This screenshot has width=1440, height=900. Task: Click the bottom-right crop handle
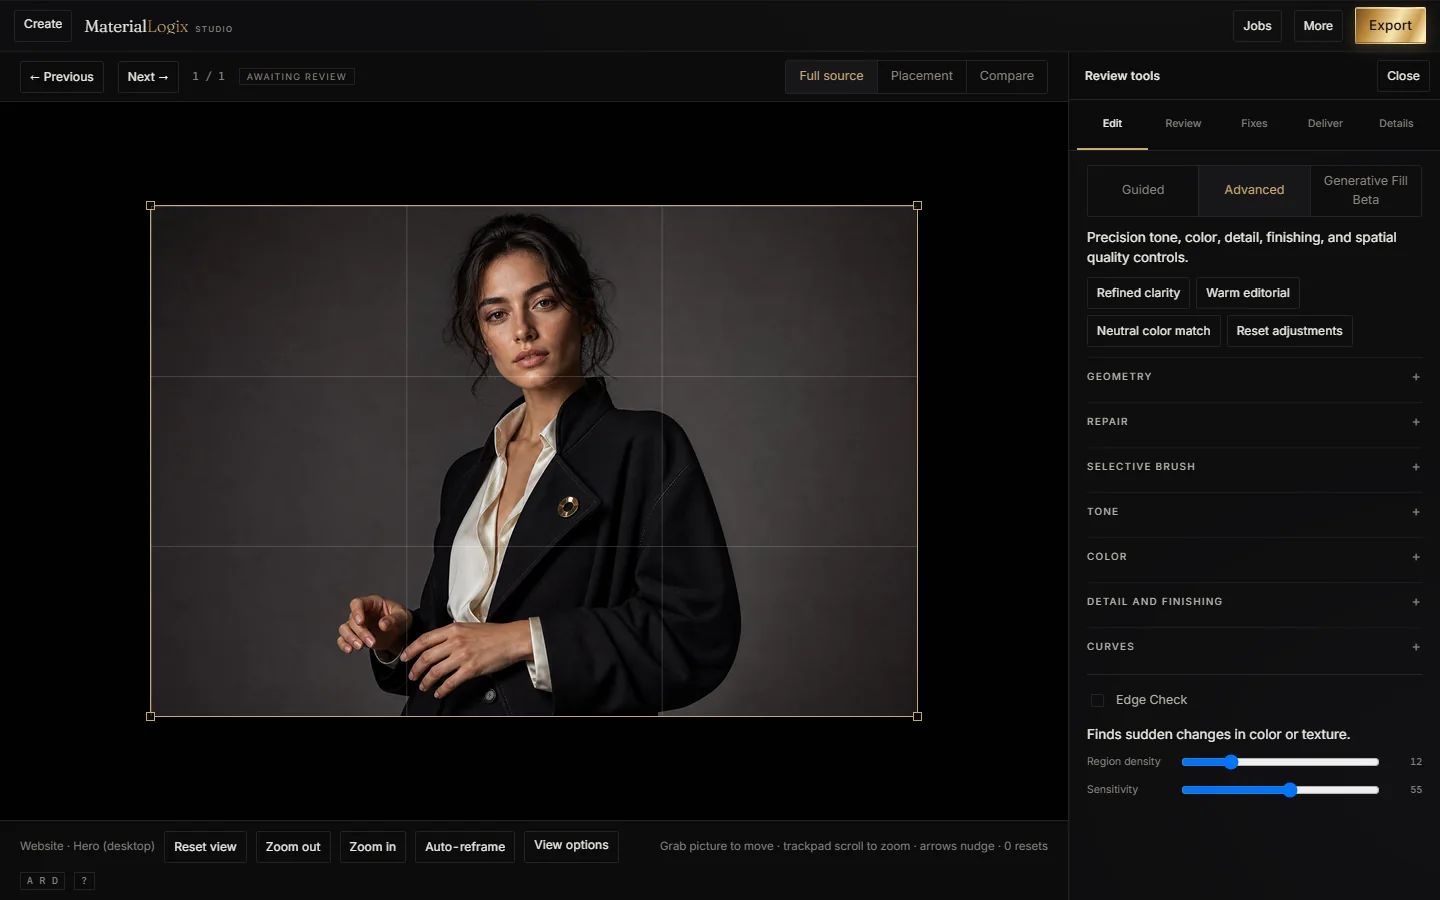pyautogui.click(x=918, y=717)
